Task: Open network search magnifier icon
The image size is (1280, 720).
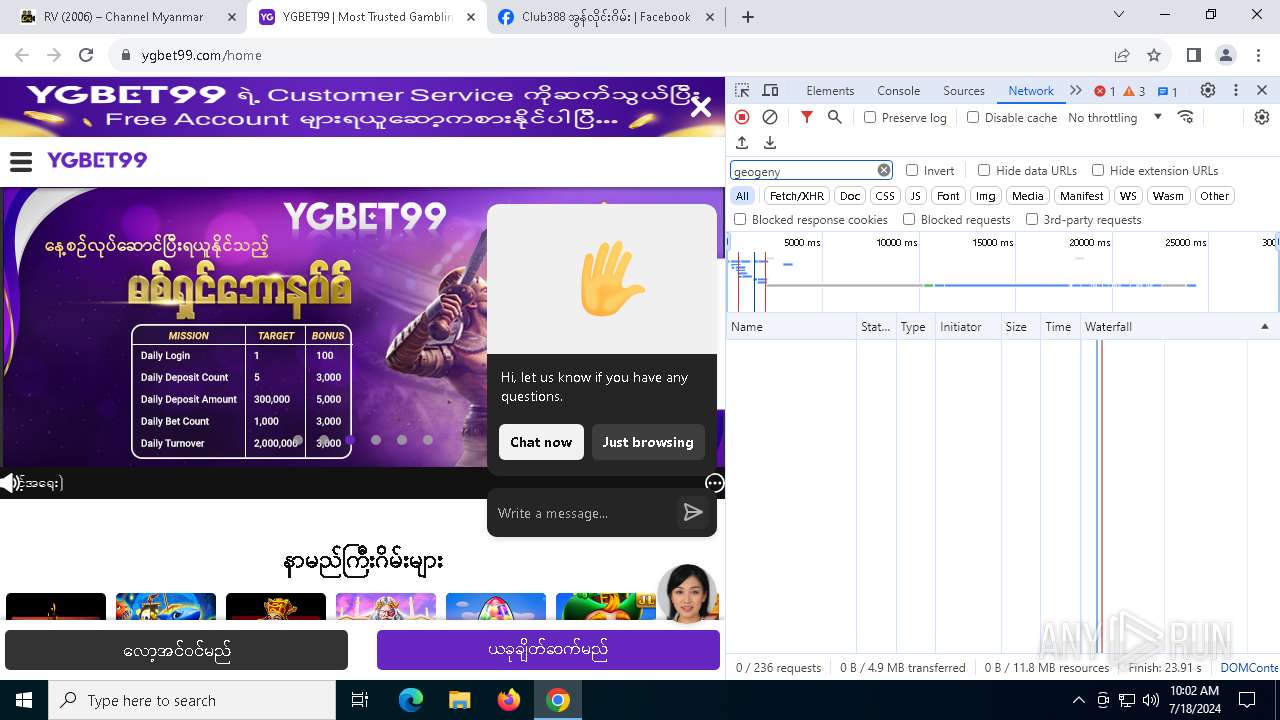Action: 835,117
